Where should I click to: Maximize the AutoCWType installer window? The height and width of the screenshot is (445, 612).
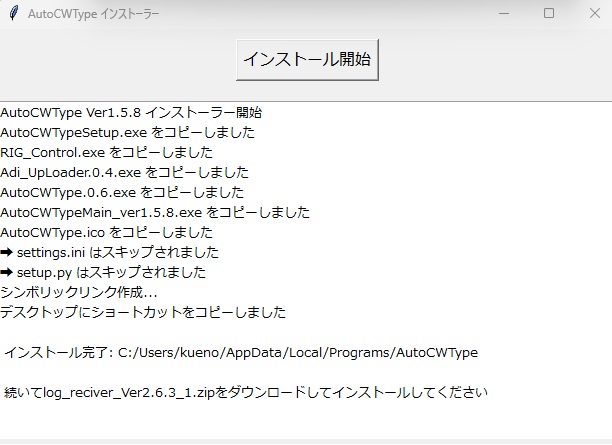[x=548, y=14]
